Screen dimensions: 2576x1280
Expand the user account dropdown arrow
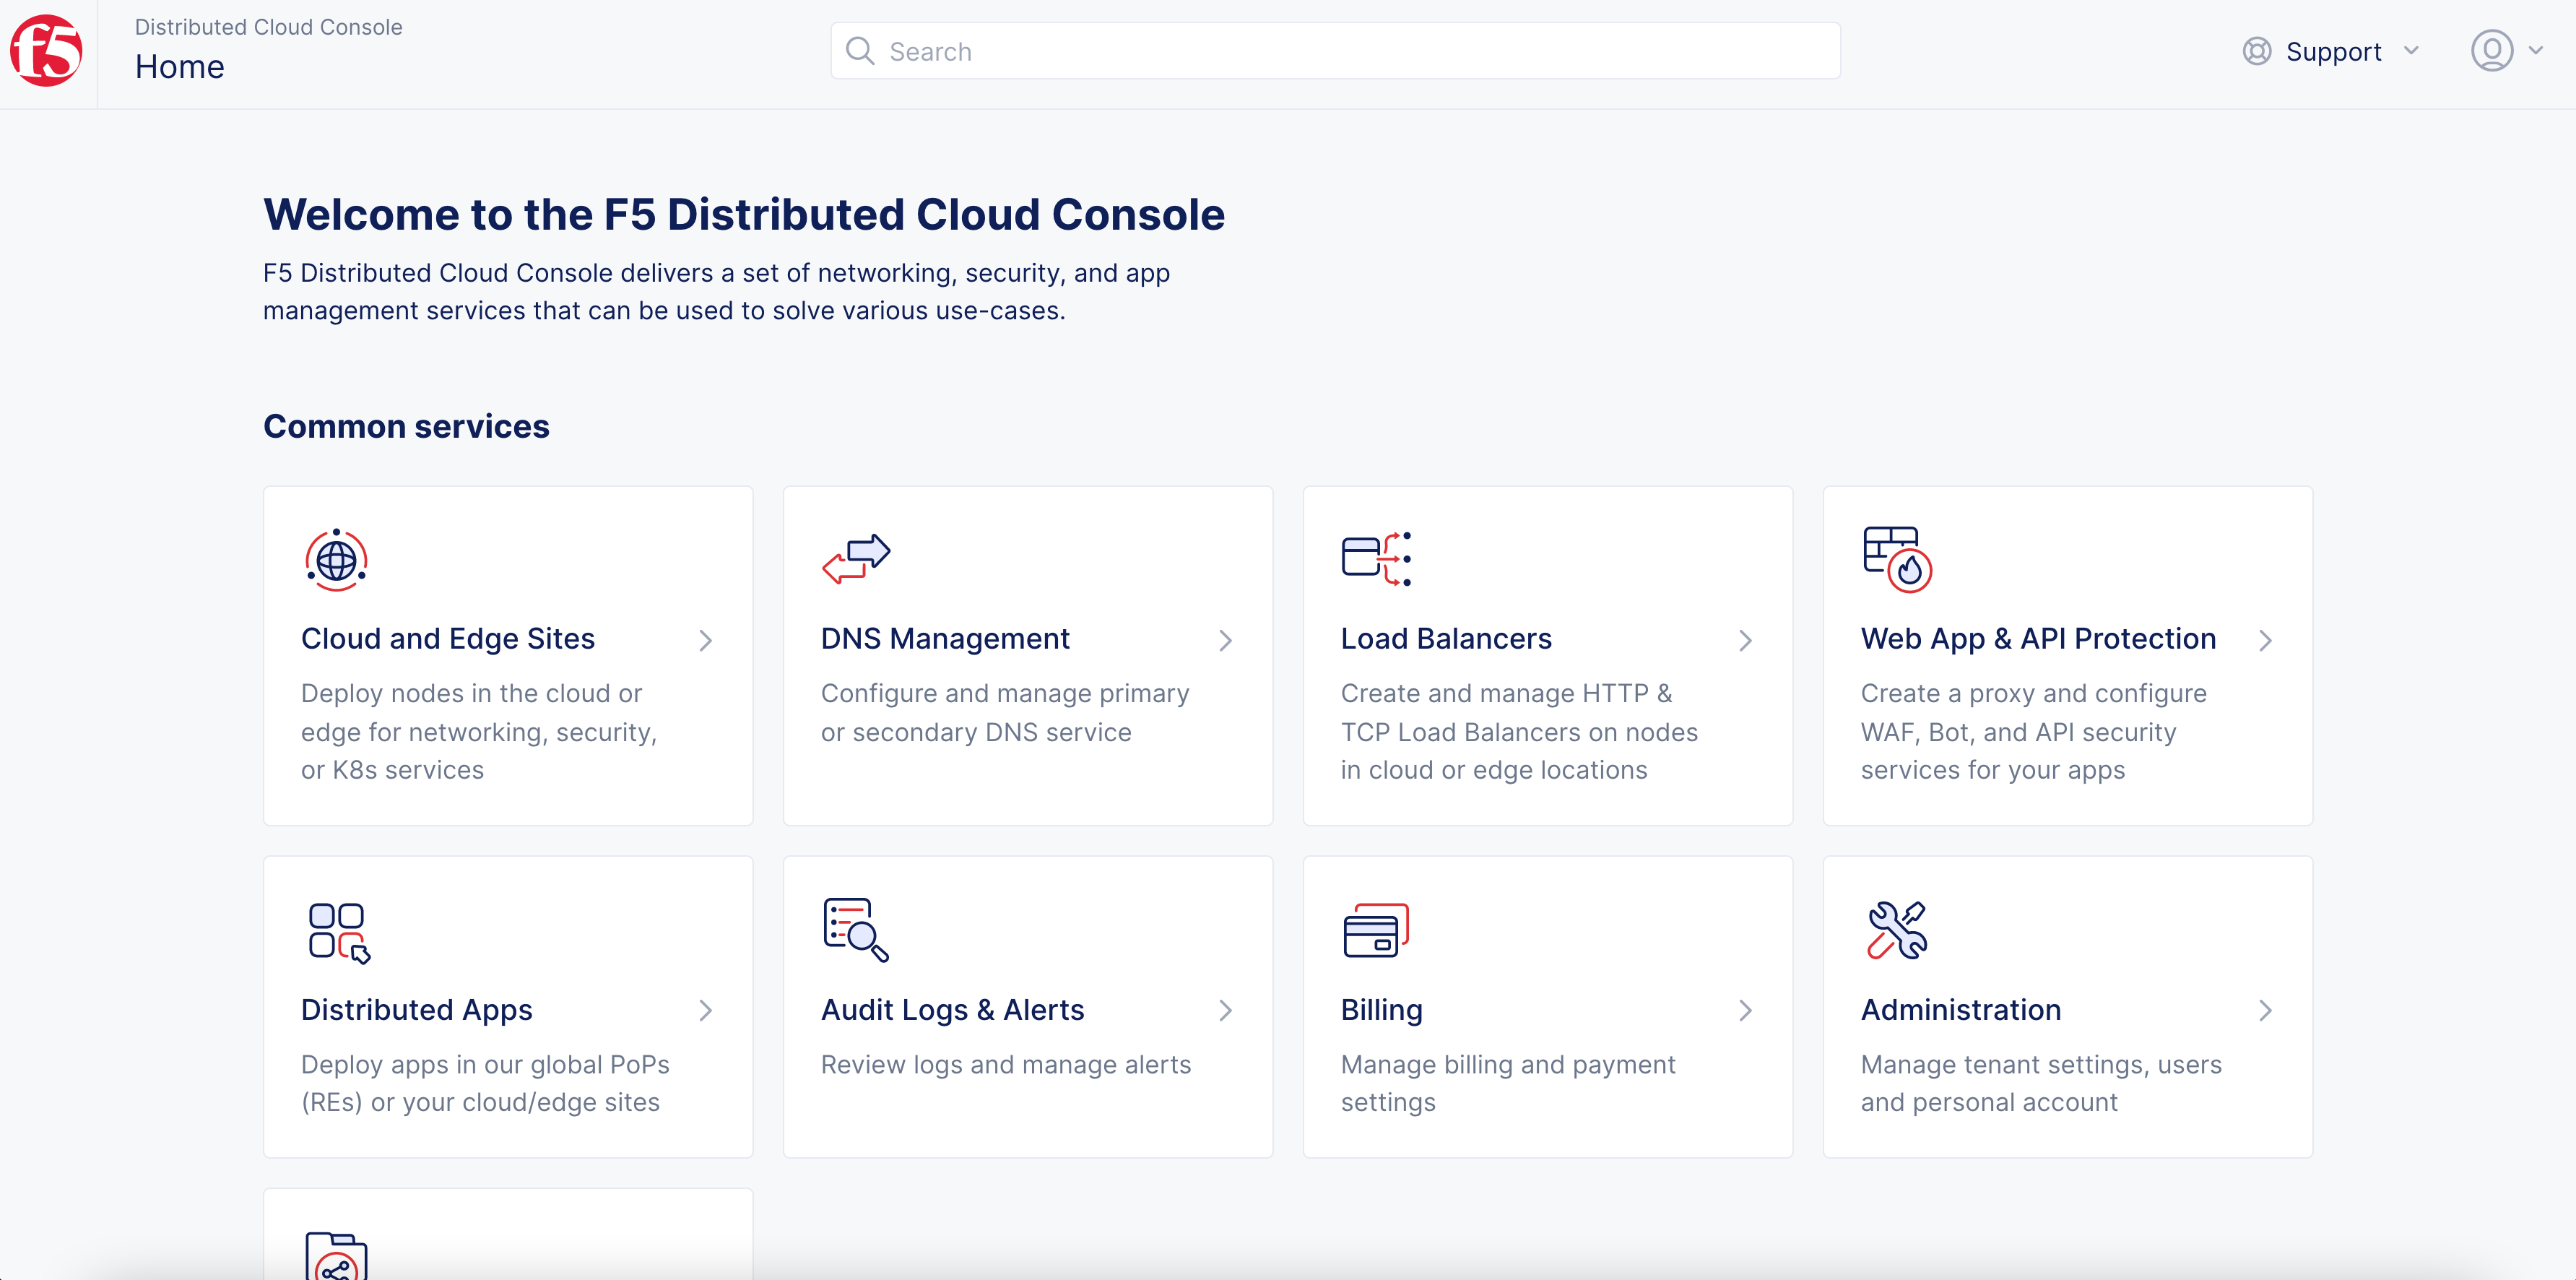pos(2536,50)
